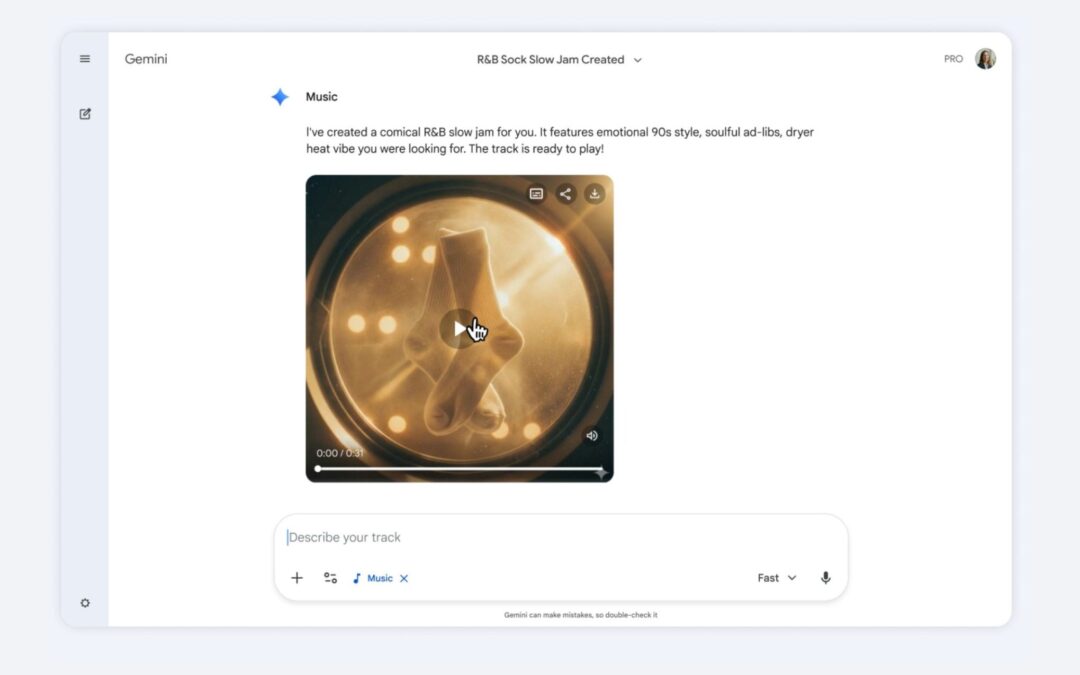This screenshot has height=675, width=1080.
Task: Mute audio with the speaker icon
Action: click(591, 435)
